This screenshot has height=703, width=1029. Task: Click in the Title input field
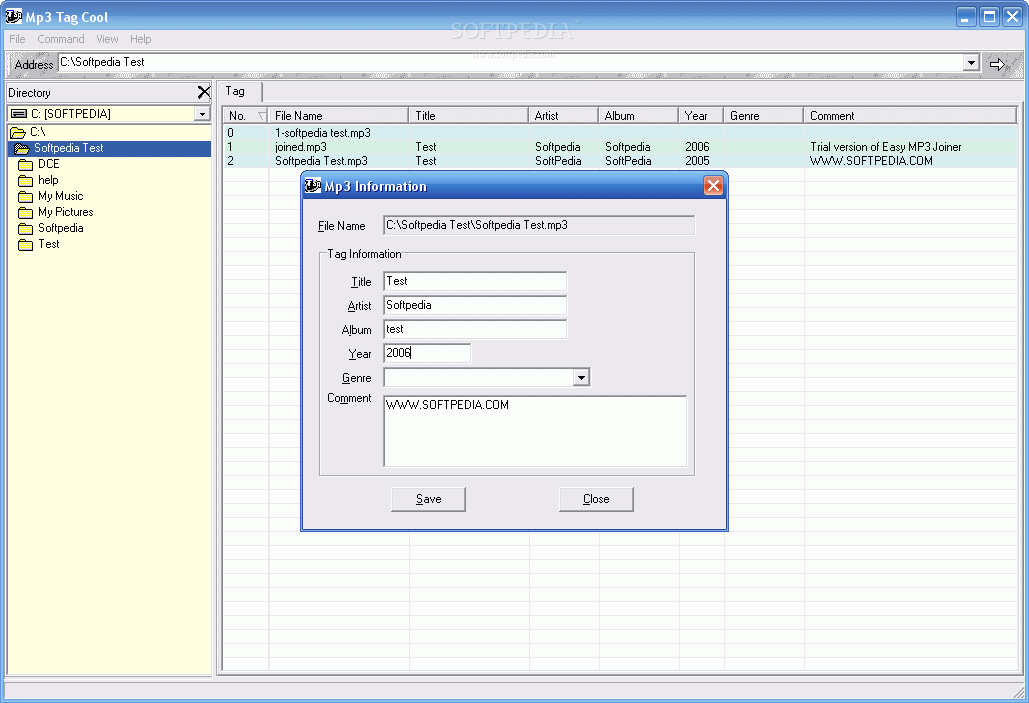474,281
